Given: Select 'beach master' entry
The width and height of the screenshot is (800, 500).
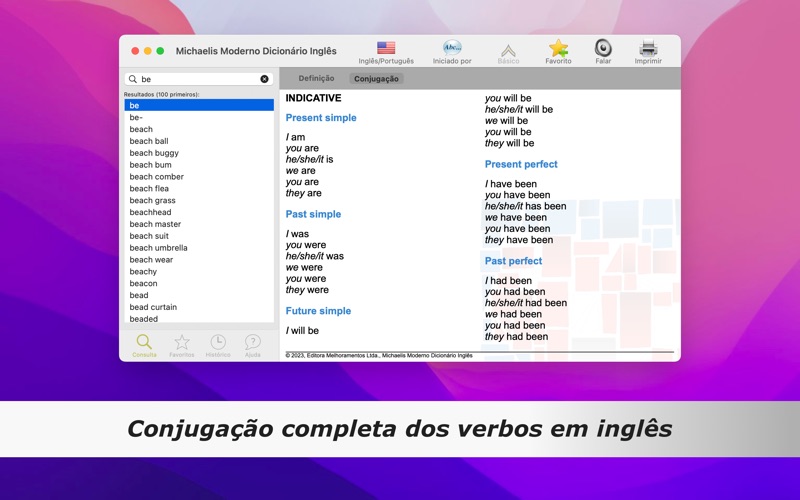Looking at the screenshot, I should (199, 224).
